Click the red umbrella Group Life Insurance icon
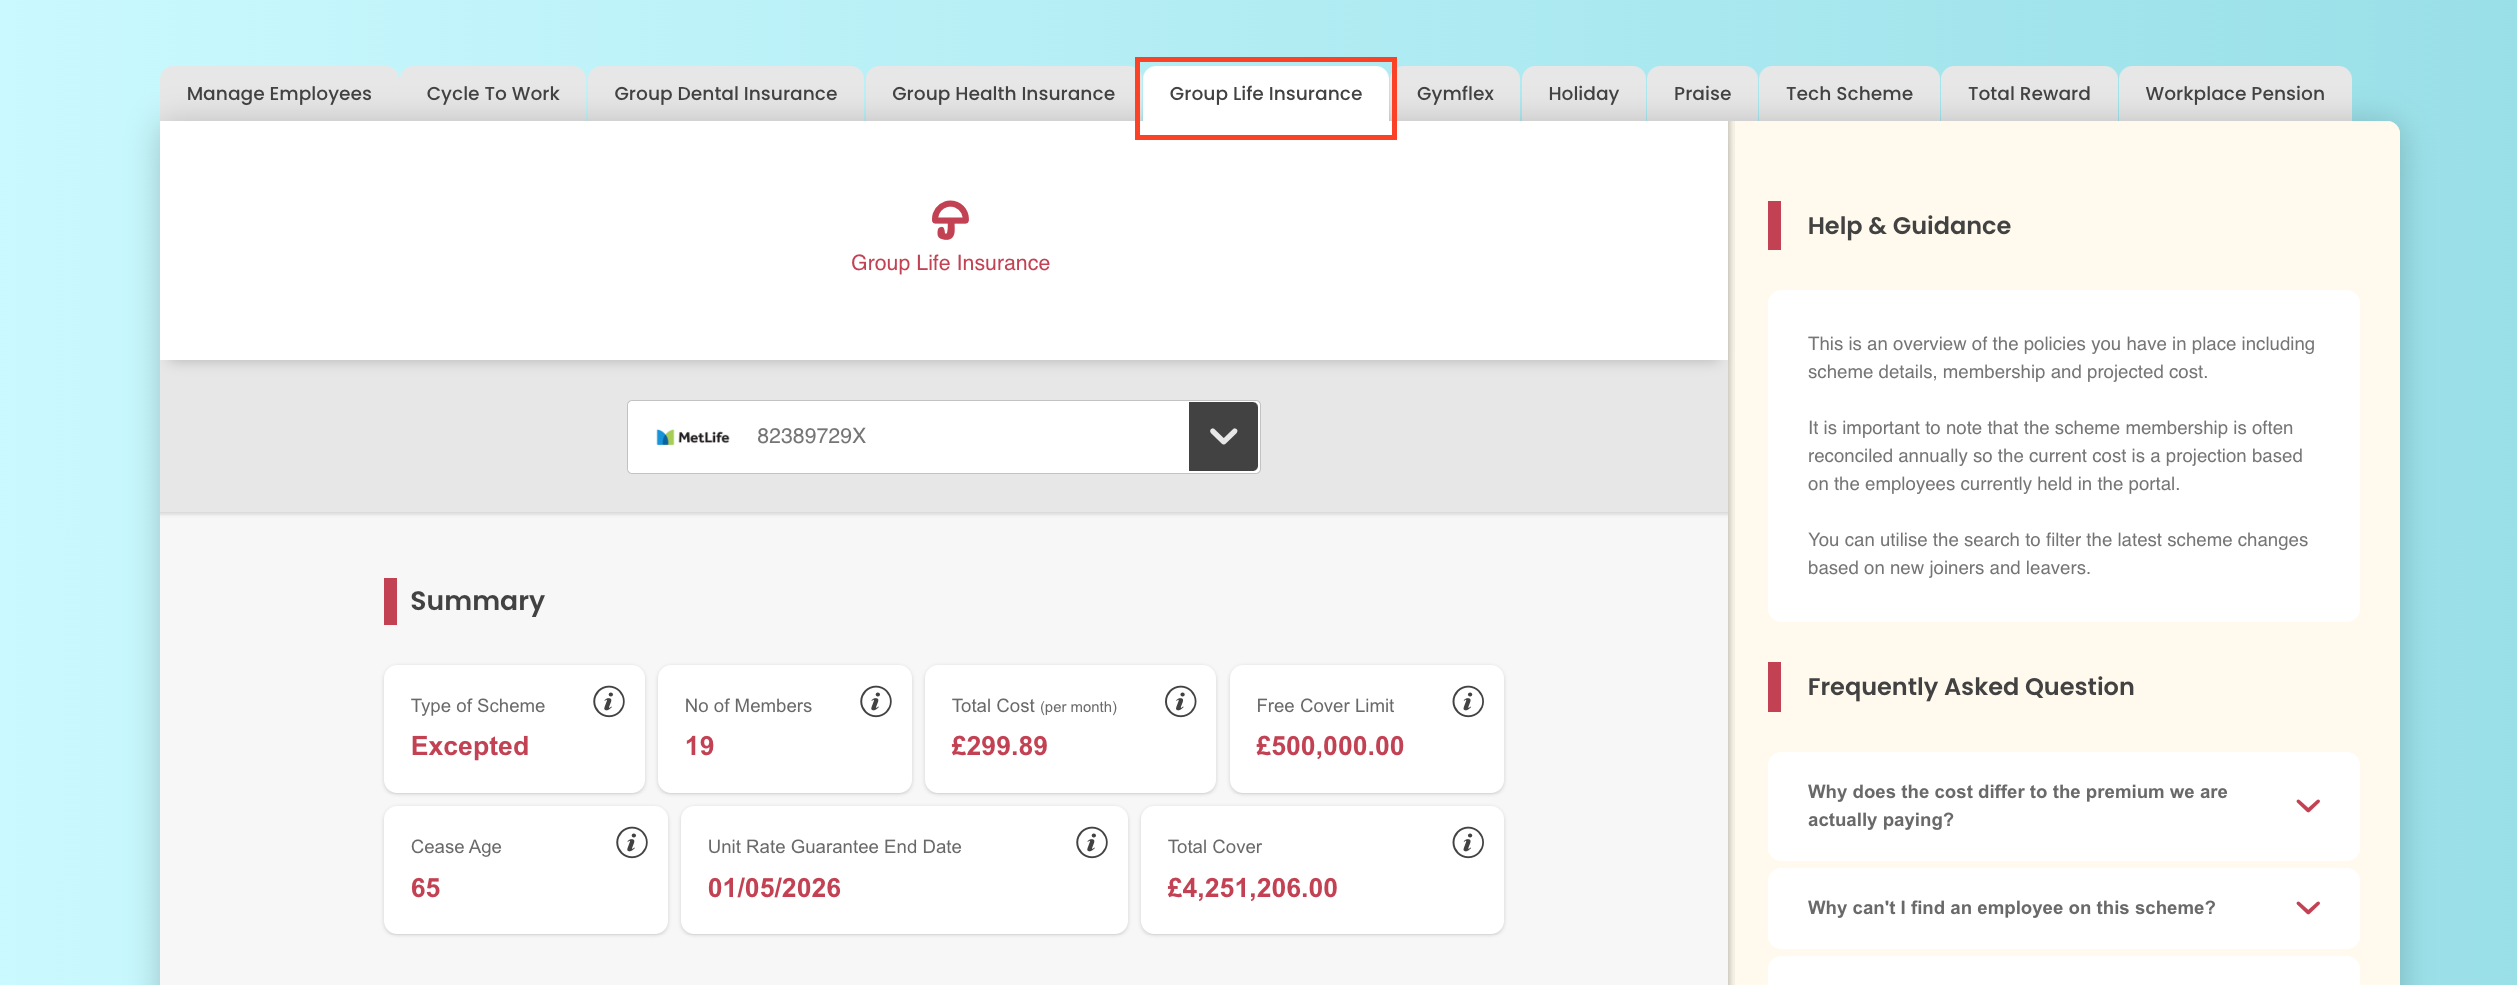 (x=949, y=220)
